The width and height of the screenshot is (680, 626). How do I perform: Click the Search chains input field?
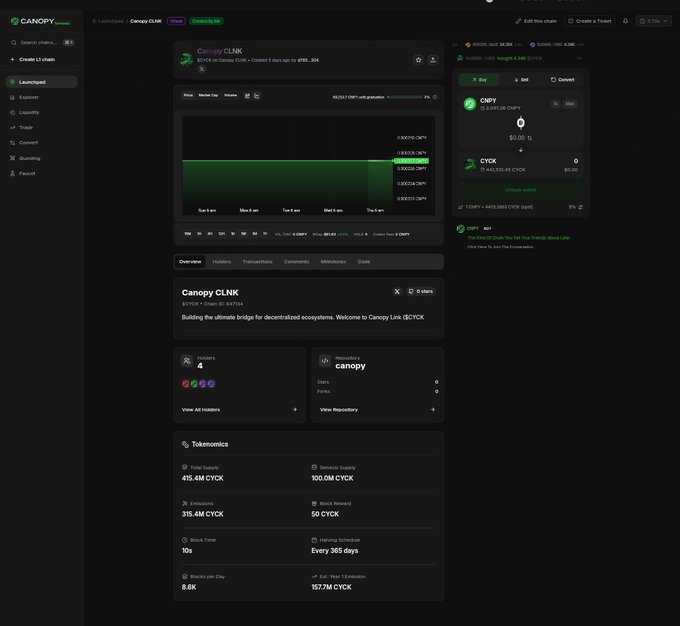click(x=42, y=43)
